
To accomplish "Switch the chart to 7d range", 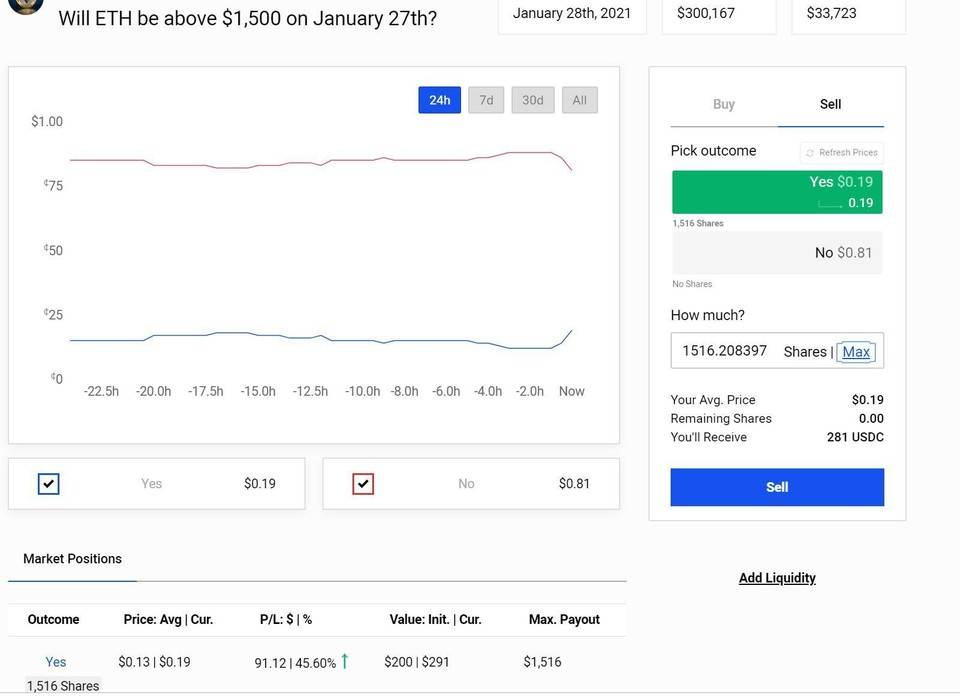I will (x=486, y=100).
